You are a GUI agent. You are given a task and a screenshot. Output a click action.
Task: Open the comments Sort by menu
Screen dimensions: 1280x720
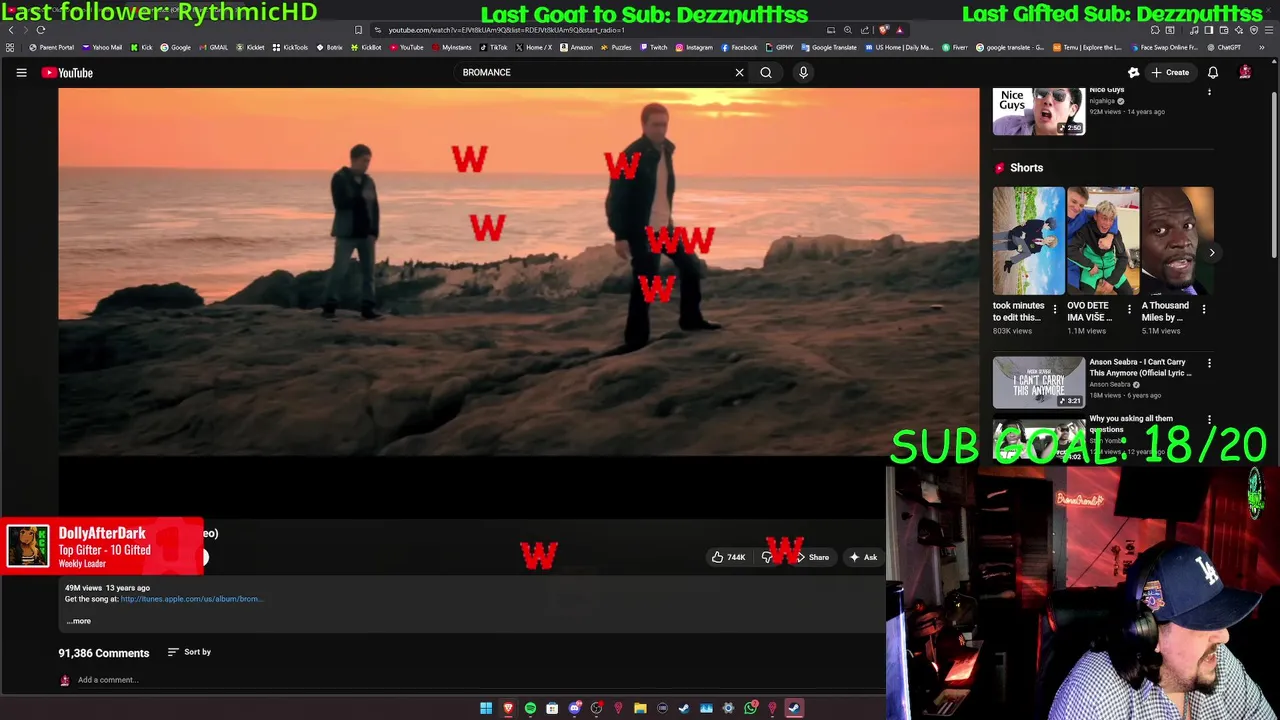[x=189, y=652]
